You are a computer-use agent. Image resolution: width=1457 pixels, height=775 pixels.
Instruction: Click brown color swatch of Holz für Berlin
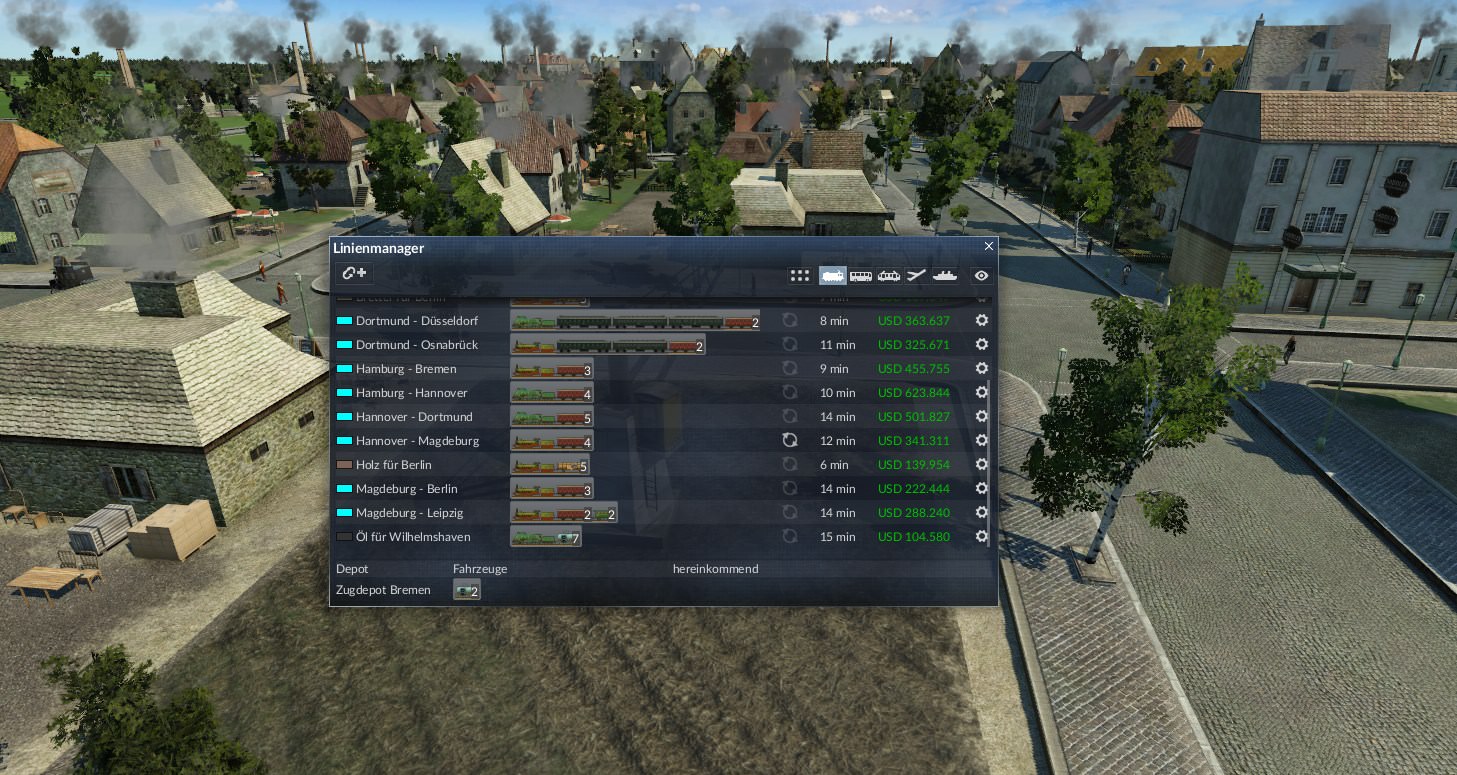pyautogui.click(x=344, y=465)
